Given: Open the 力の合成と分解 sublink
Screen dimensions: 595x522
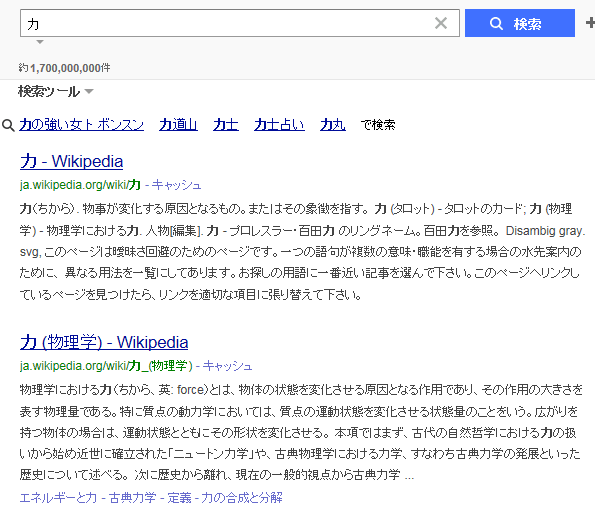Looking at the screenshot, I should pyautogui.click(x=242, y=497).
